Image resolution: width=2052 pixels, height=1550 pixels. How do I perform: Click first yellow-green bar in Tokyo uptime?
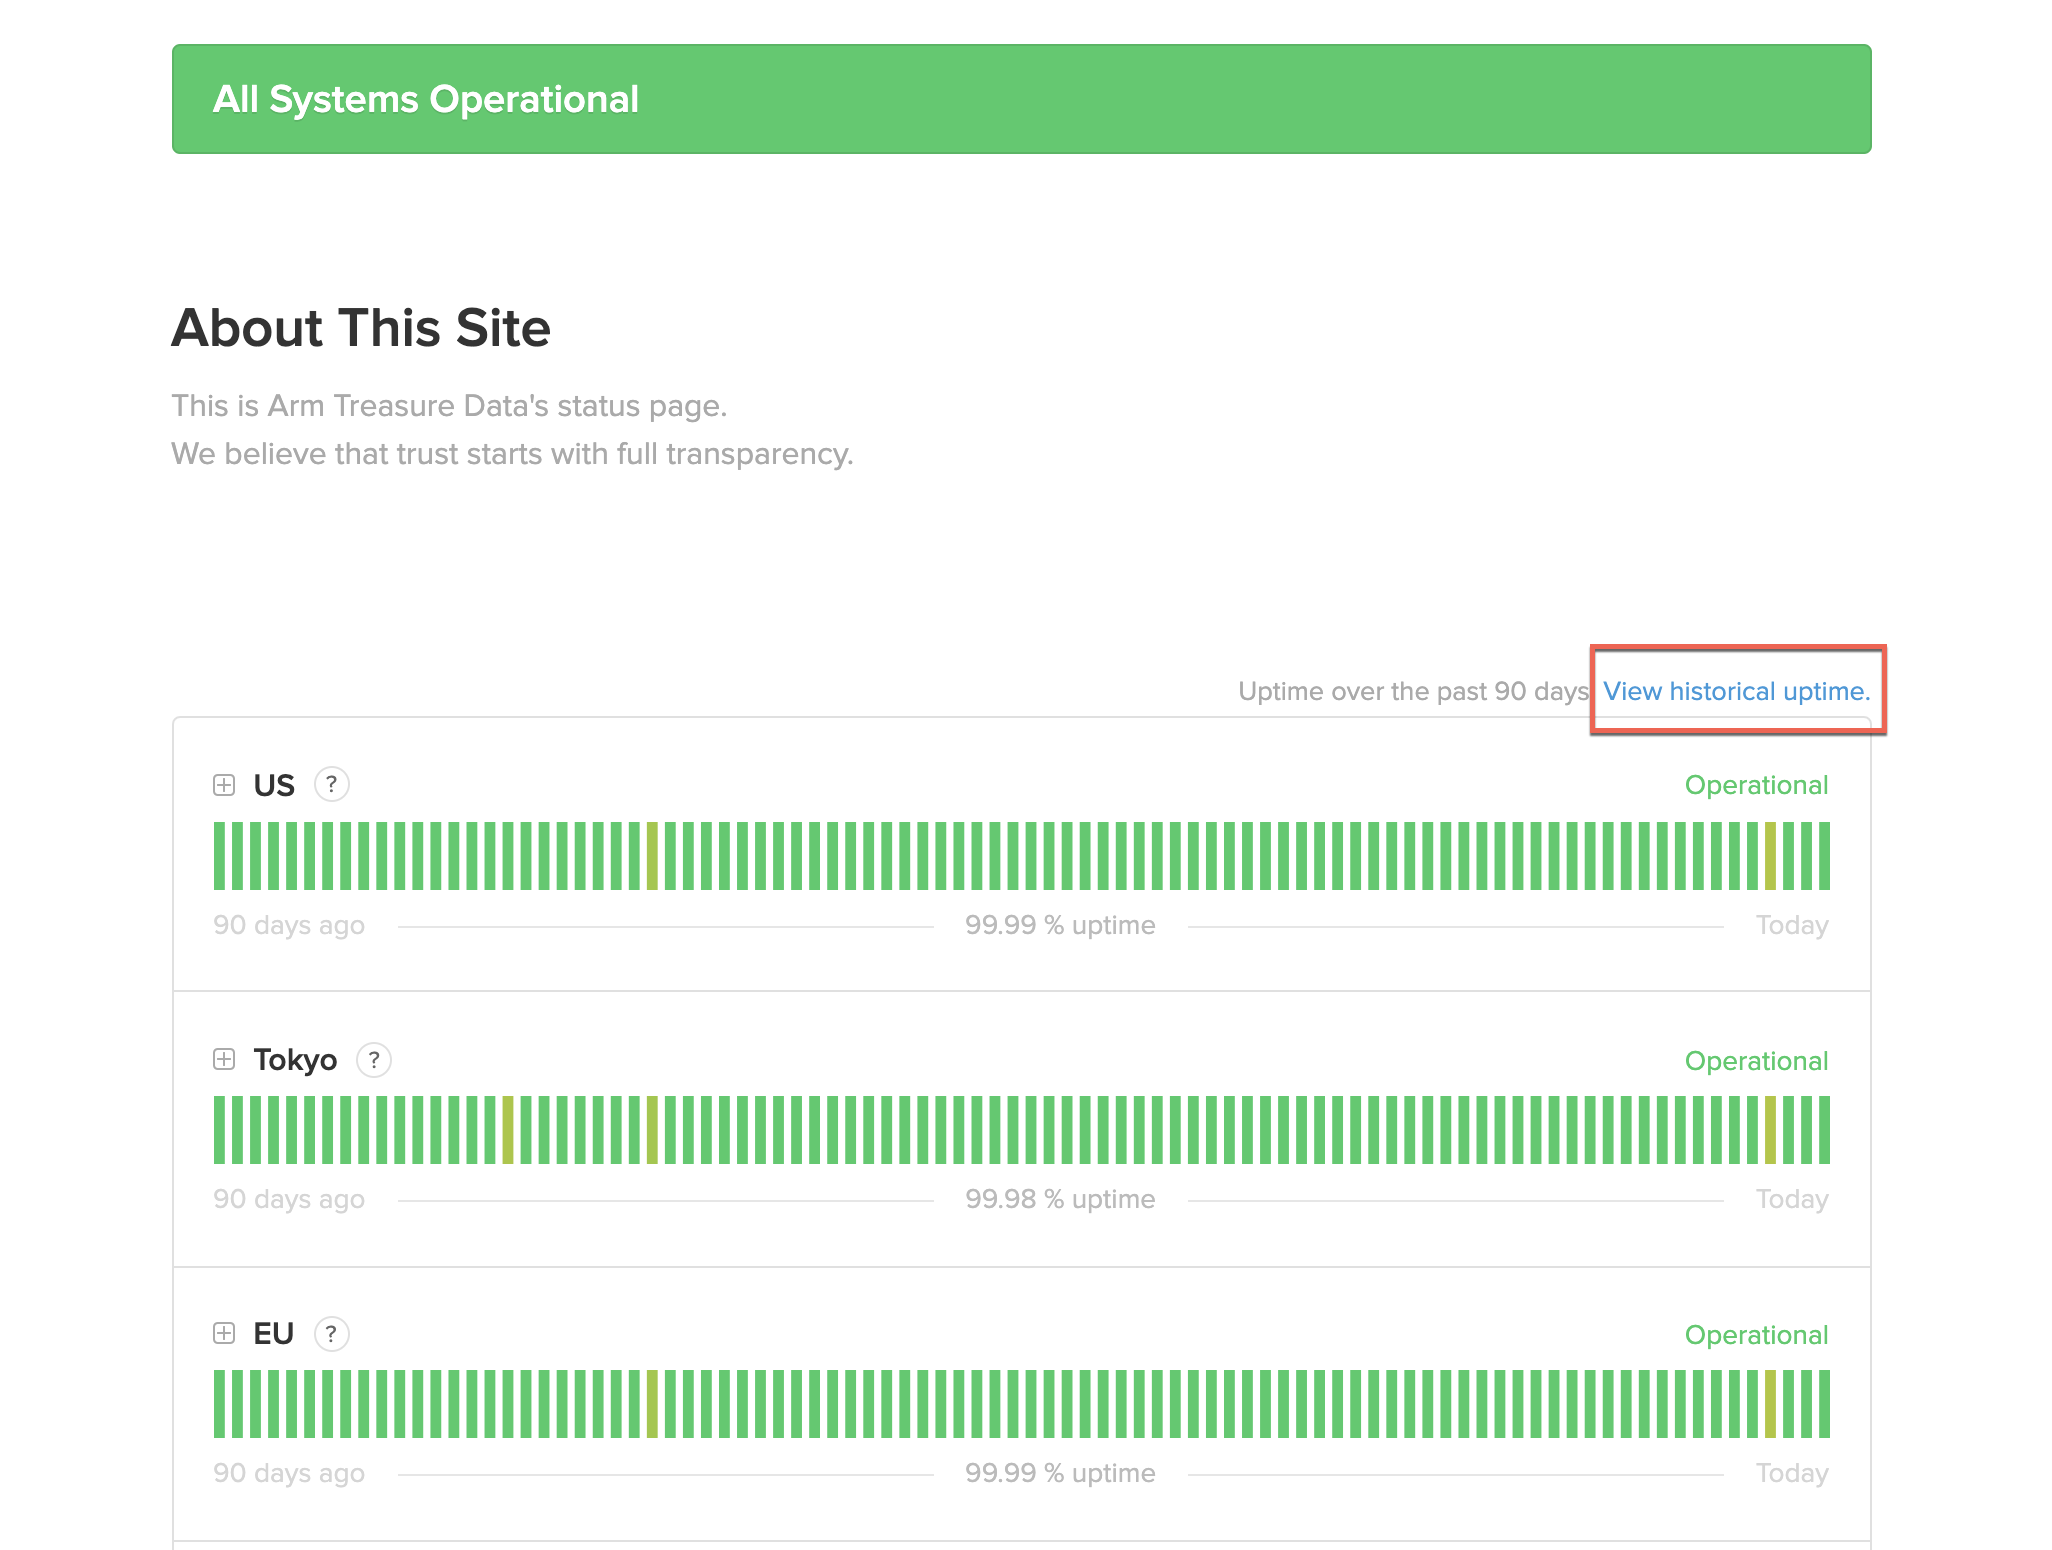508,1130
